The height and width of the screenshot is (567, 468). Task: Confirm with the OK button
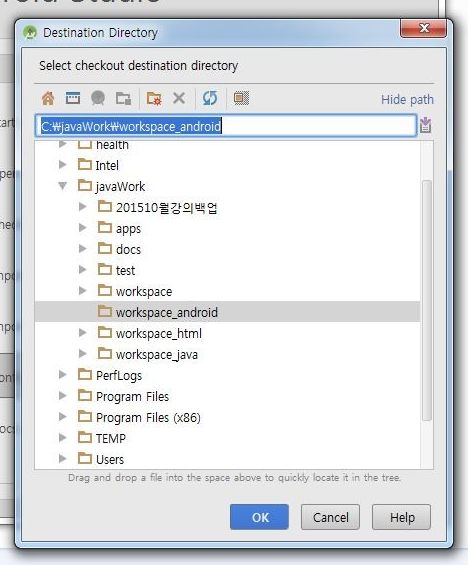259,517
